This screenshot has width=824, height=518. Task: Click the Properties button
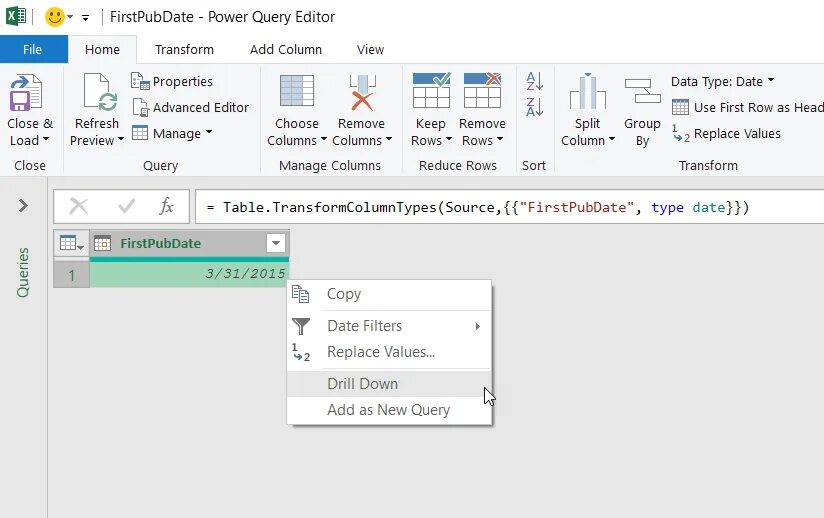coord(172,81)
